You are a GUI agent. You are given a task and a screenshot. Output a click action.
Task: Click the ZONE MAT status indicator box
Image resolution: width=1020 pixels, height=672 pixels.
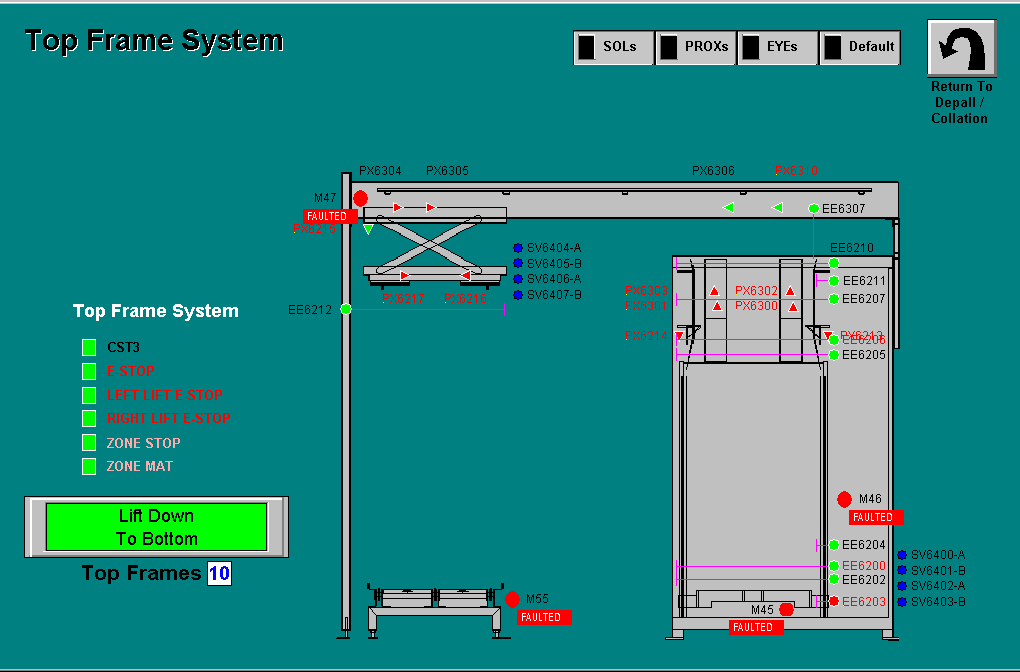tap(89, 466)
